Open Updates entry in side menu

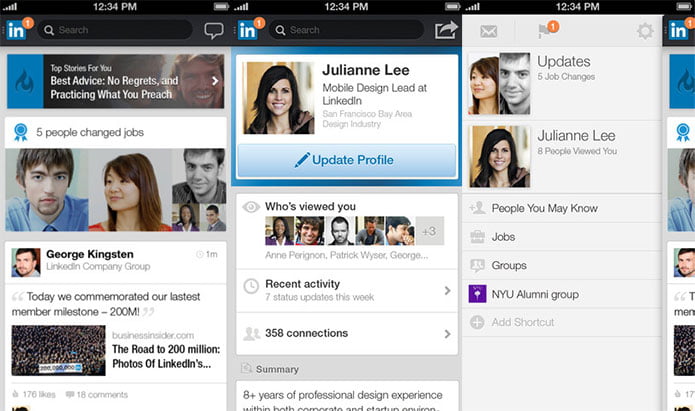click(x=562, y=83)
